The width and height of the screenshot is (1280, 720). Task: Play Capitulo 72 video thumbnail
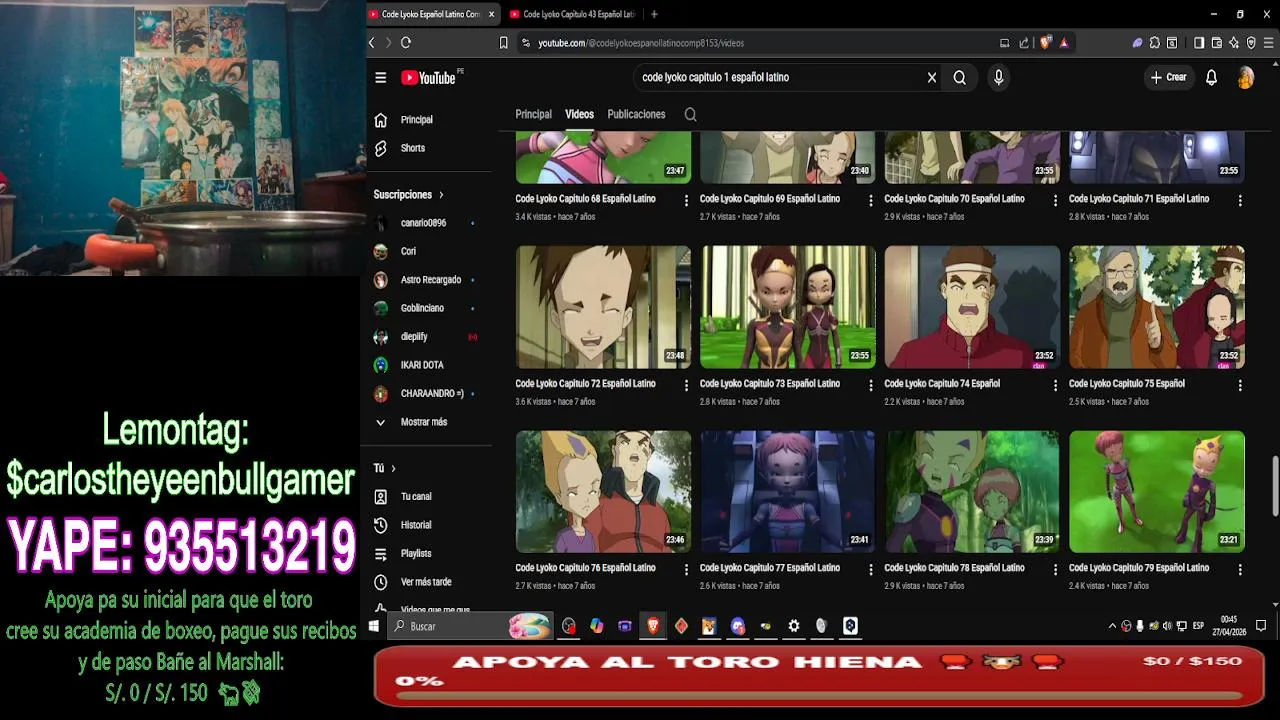(x=603, y=307)
